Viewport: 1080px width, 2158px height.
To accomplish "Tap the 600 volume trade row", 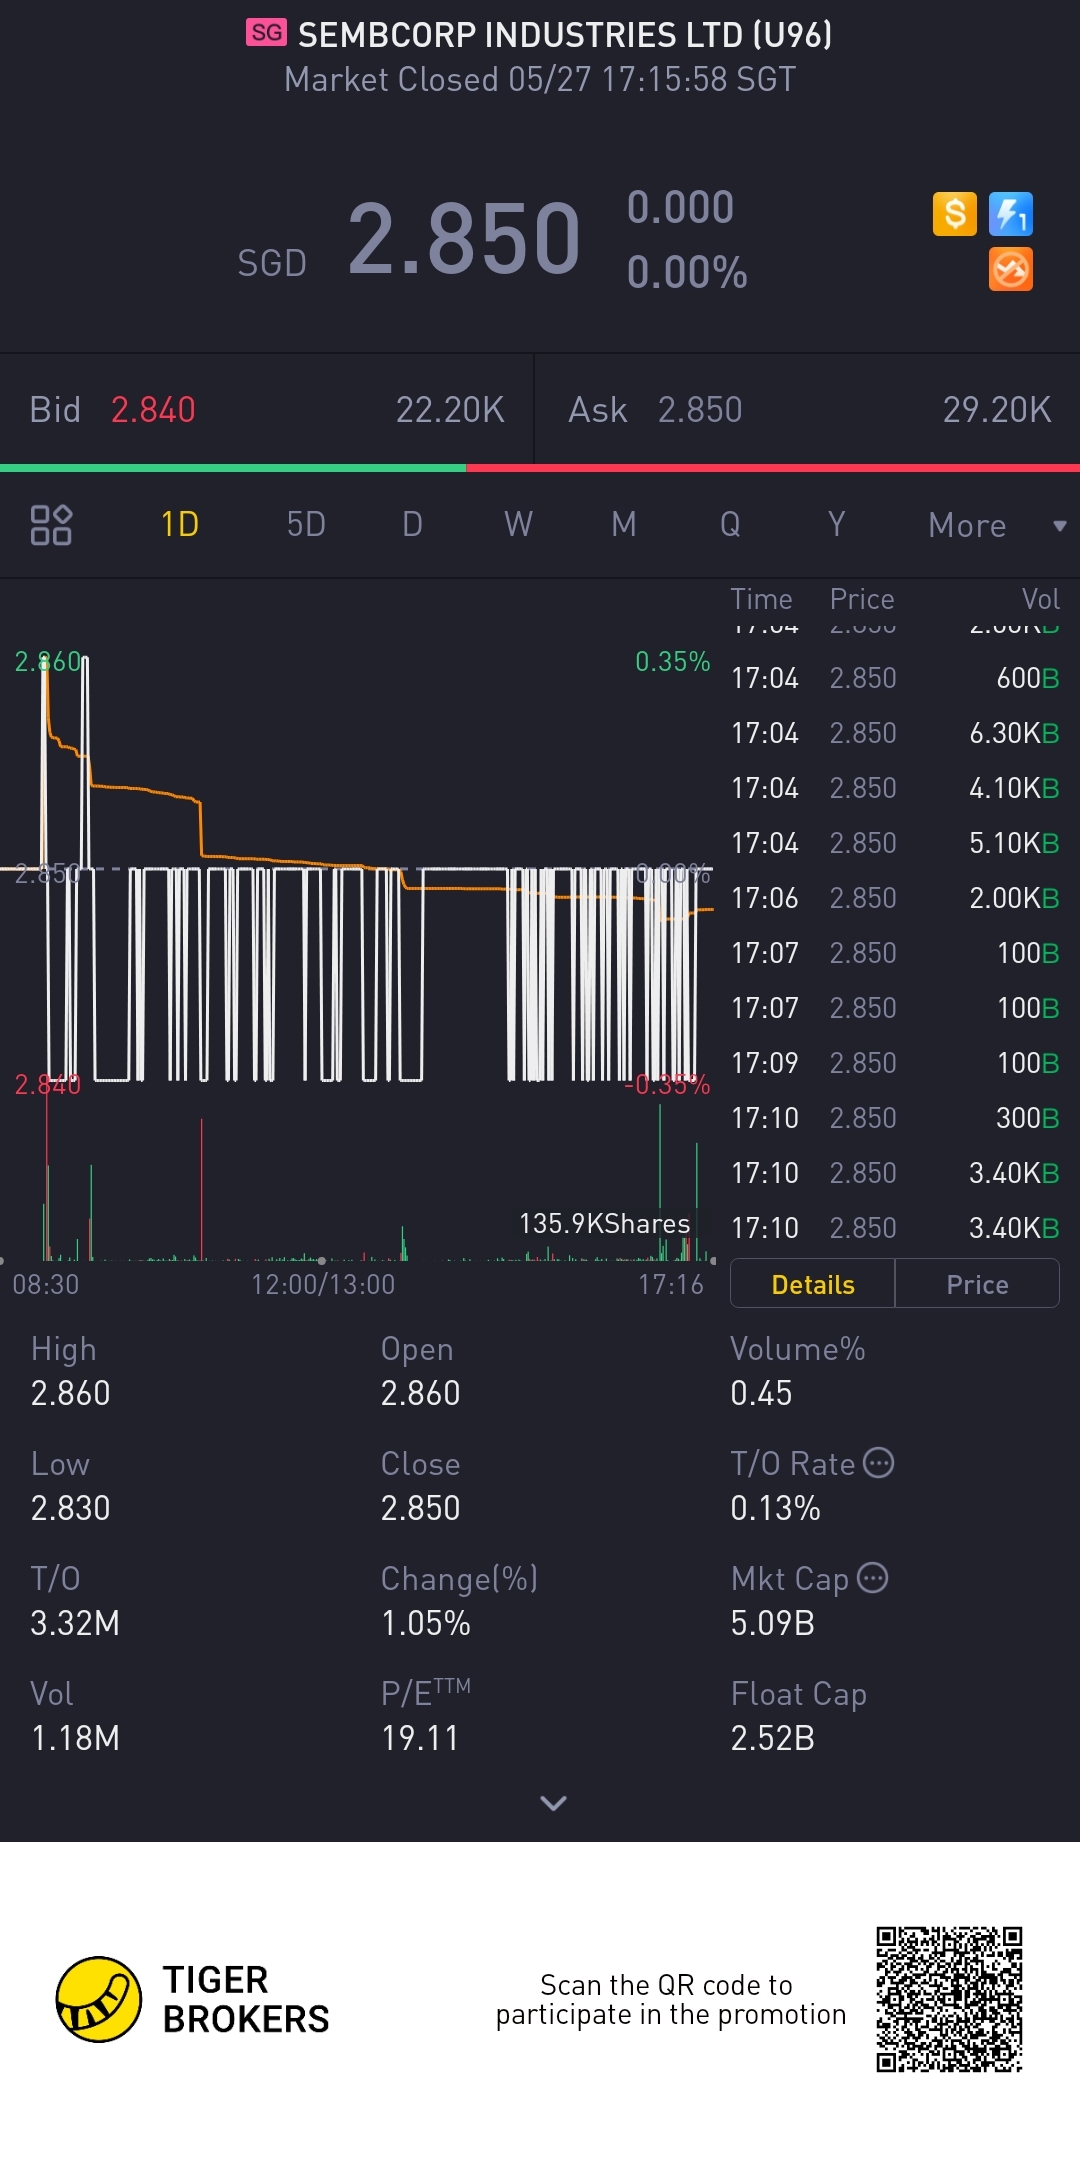I will point(895,678).
